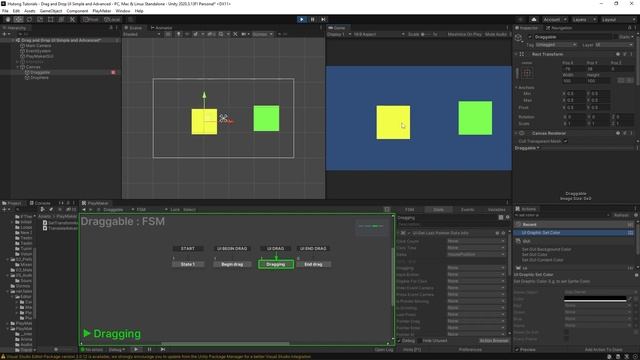Open the Cloud services icon
This screenshot has width=640, height=360.
(533, 19)
